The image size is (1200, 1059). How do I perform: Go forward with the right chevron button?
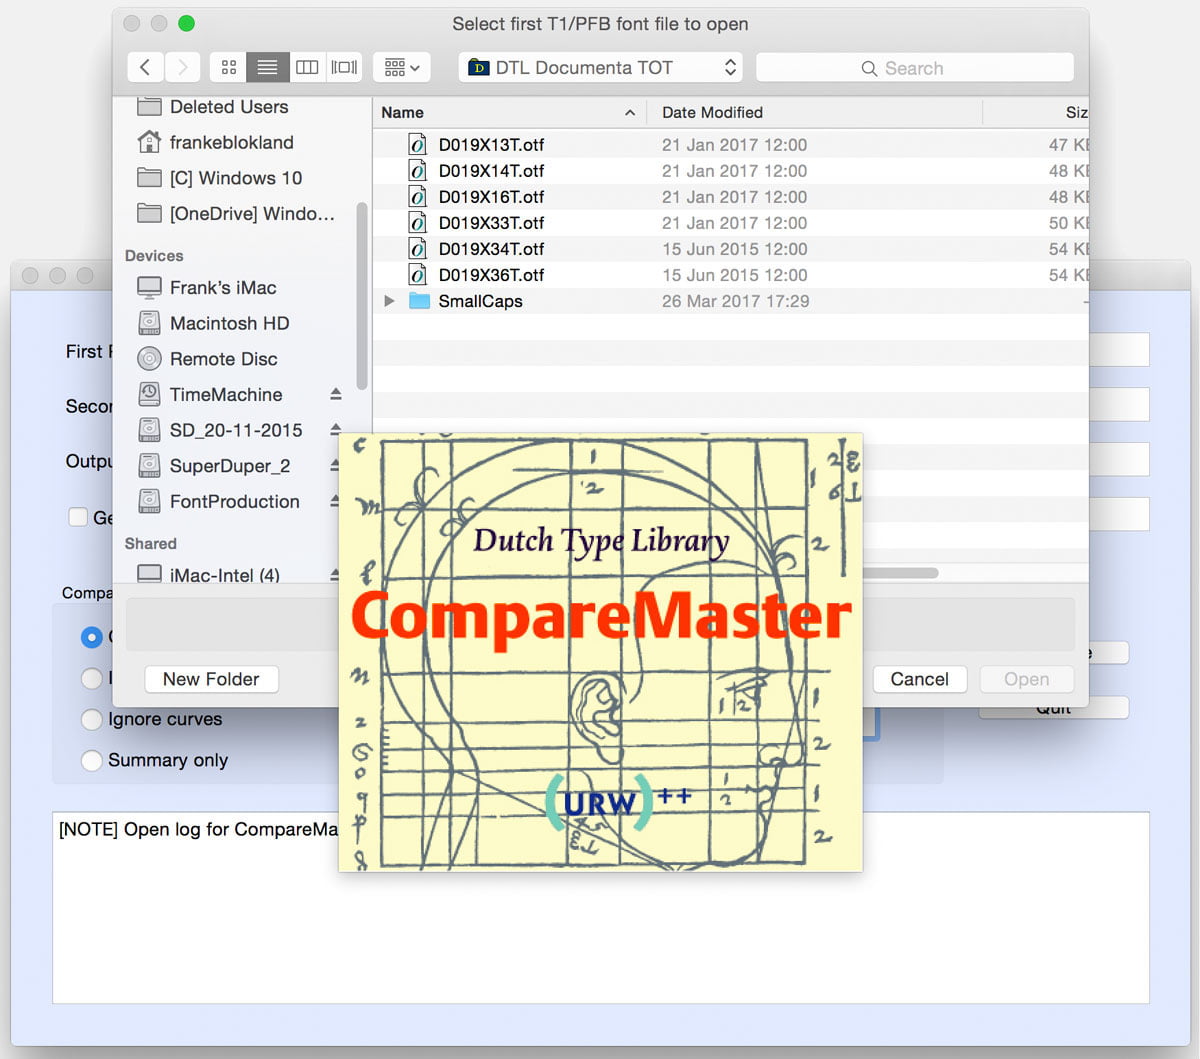(182, 67)
